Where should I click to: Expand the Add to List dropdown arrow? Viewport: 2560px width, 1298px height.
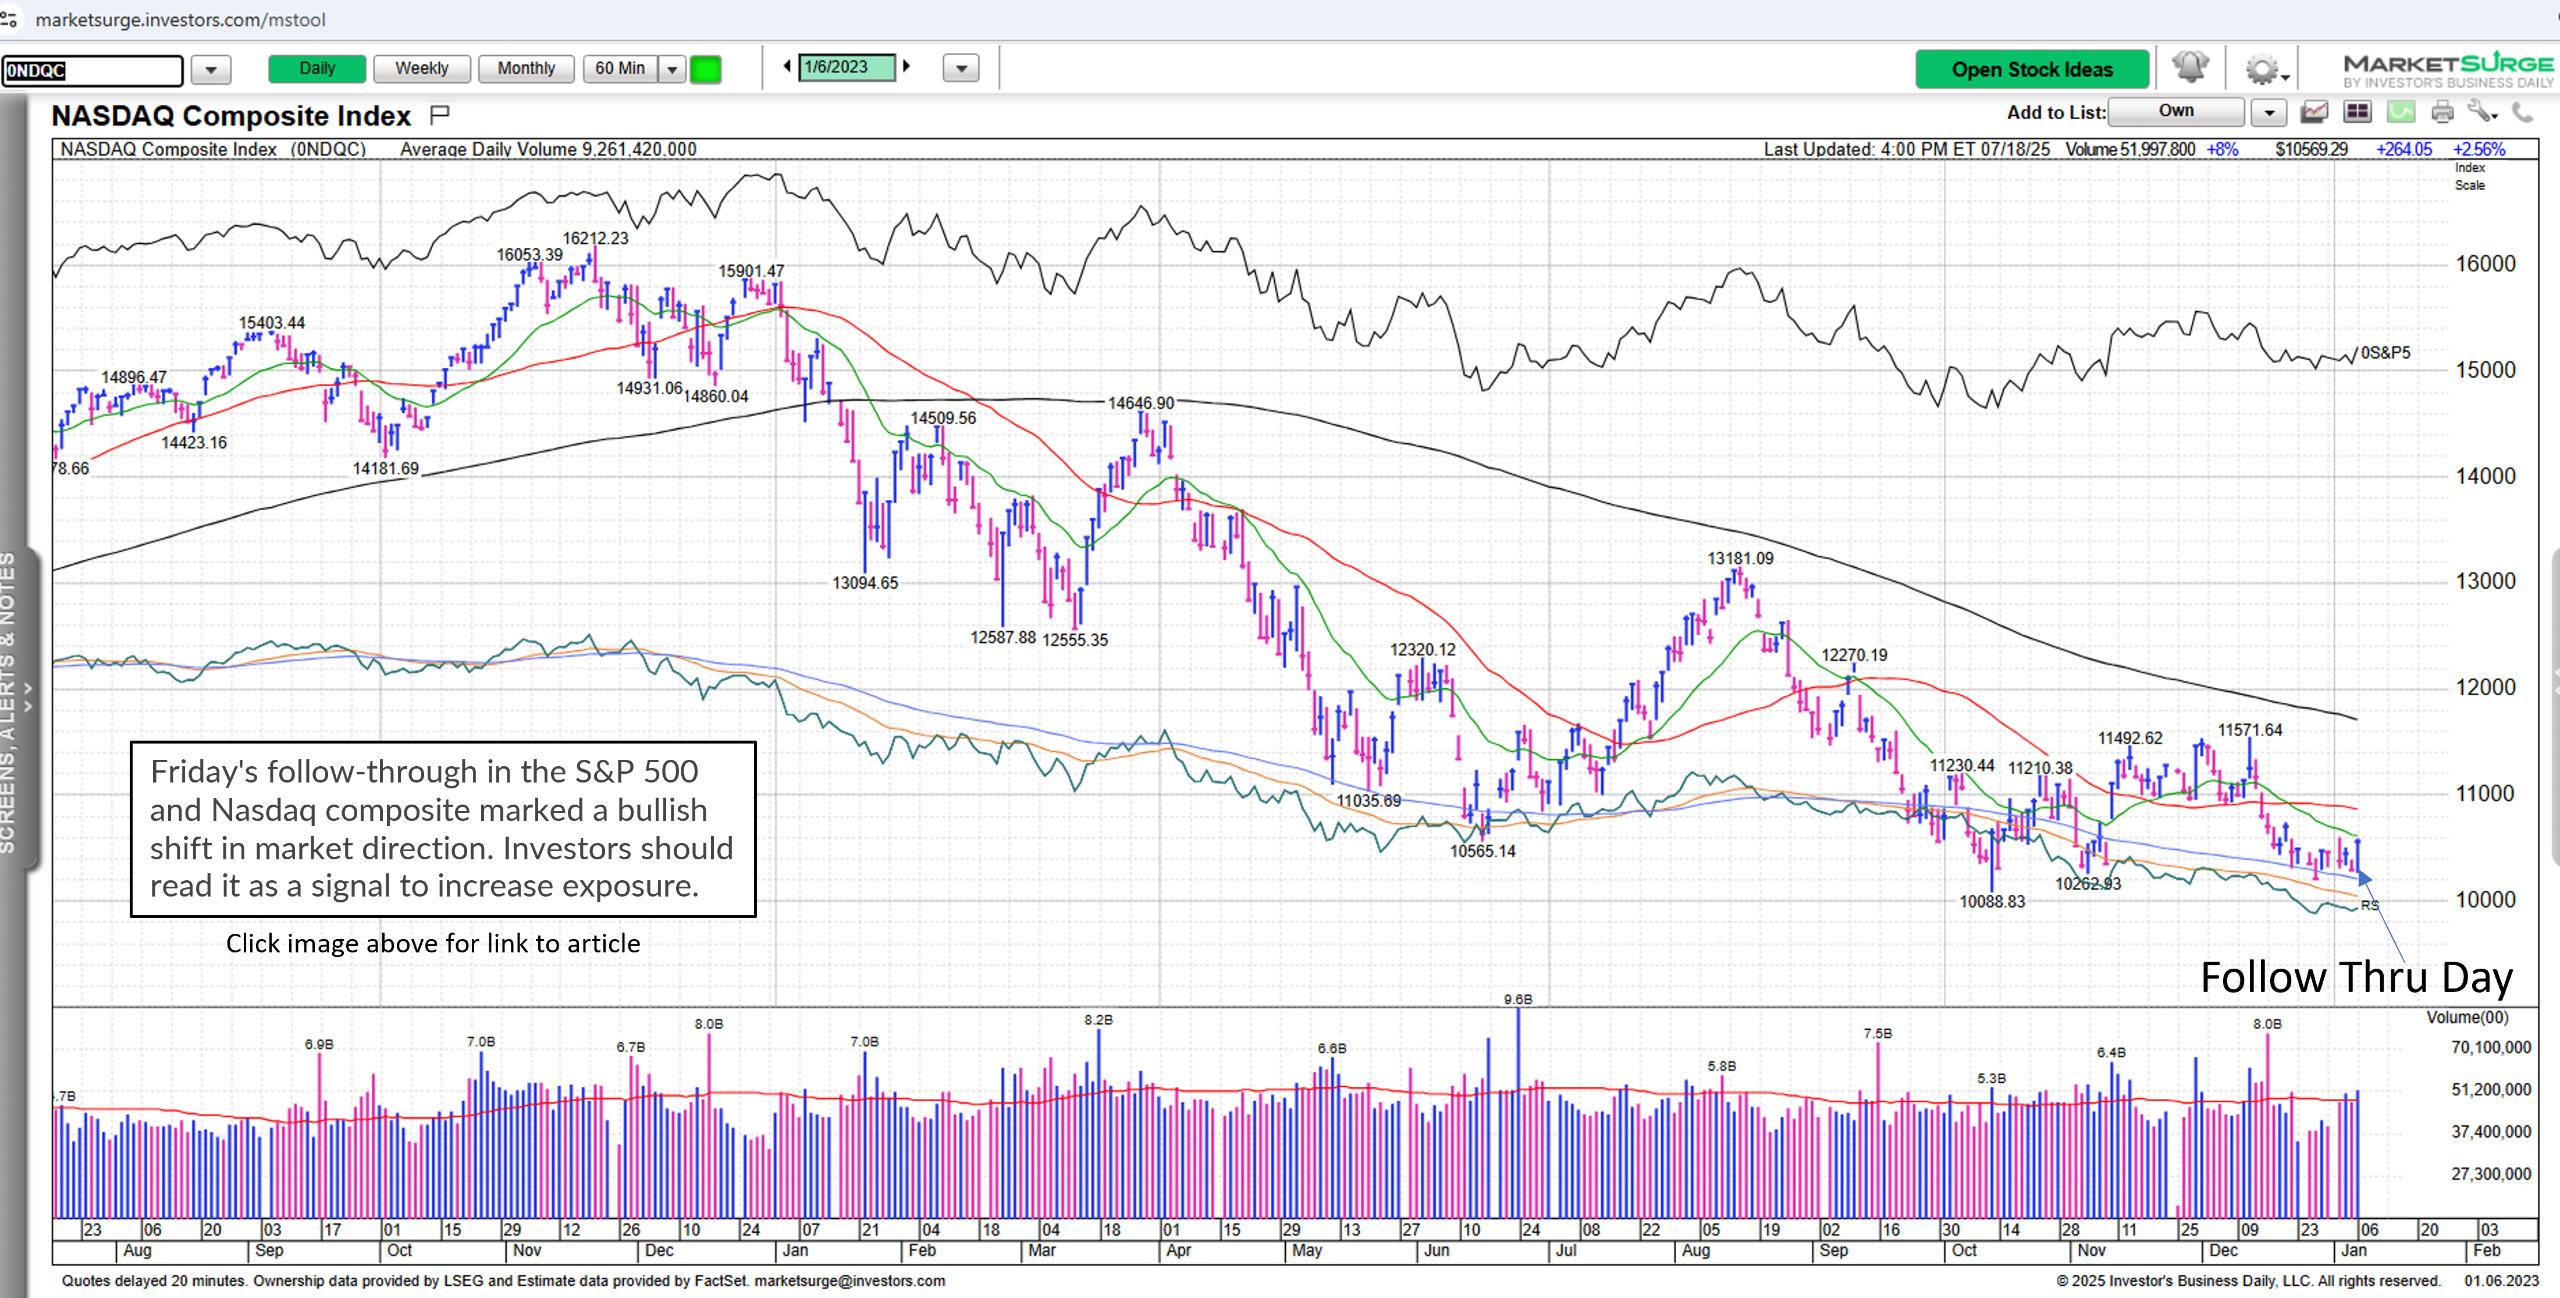click(x=2269, y=112)
